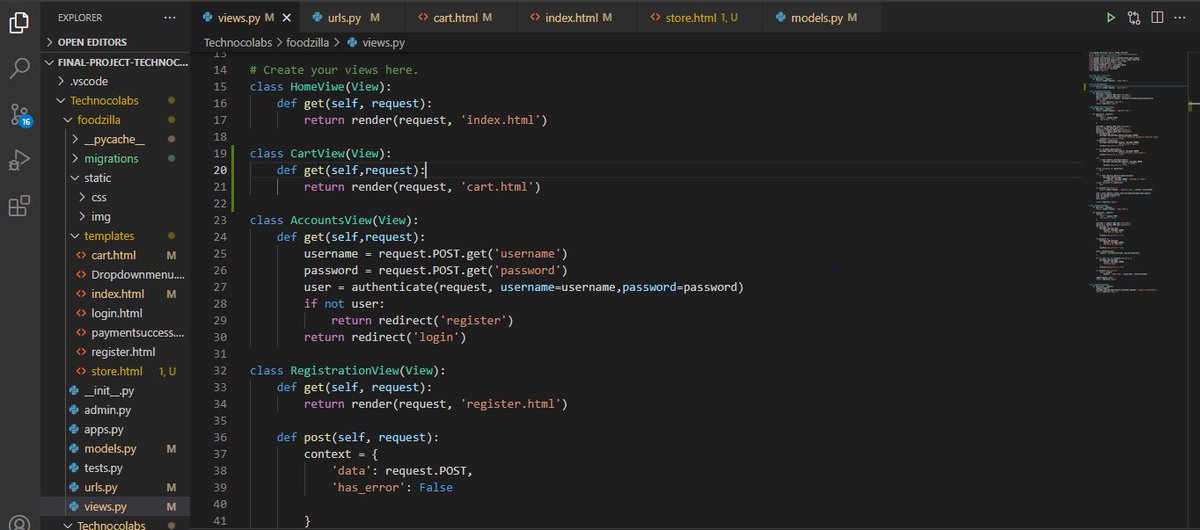Click 'RegistrationView' class name on line 32
The height and width of the screenshot is (530, 1200).
pos(345,370)
